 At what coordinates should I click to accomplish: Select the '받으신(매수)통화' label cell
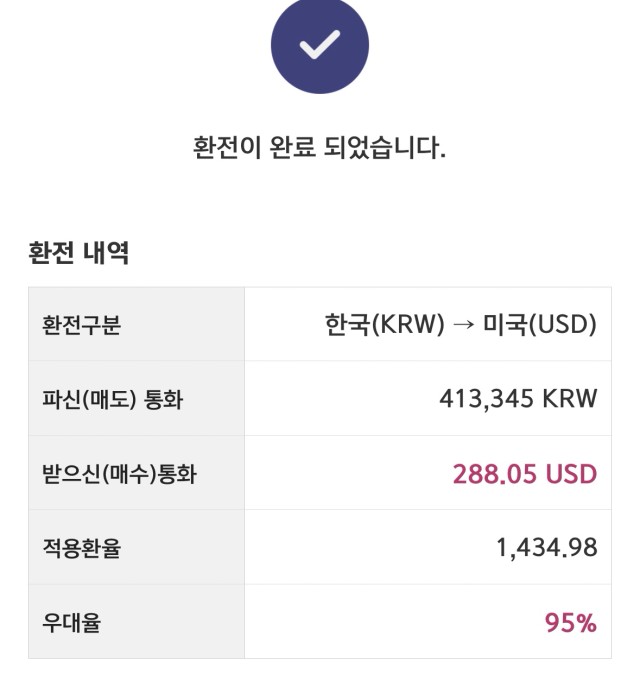point(137,473)
